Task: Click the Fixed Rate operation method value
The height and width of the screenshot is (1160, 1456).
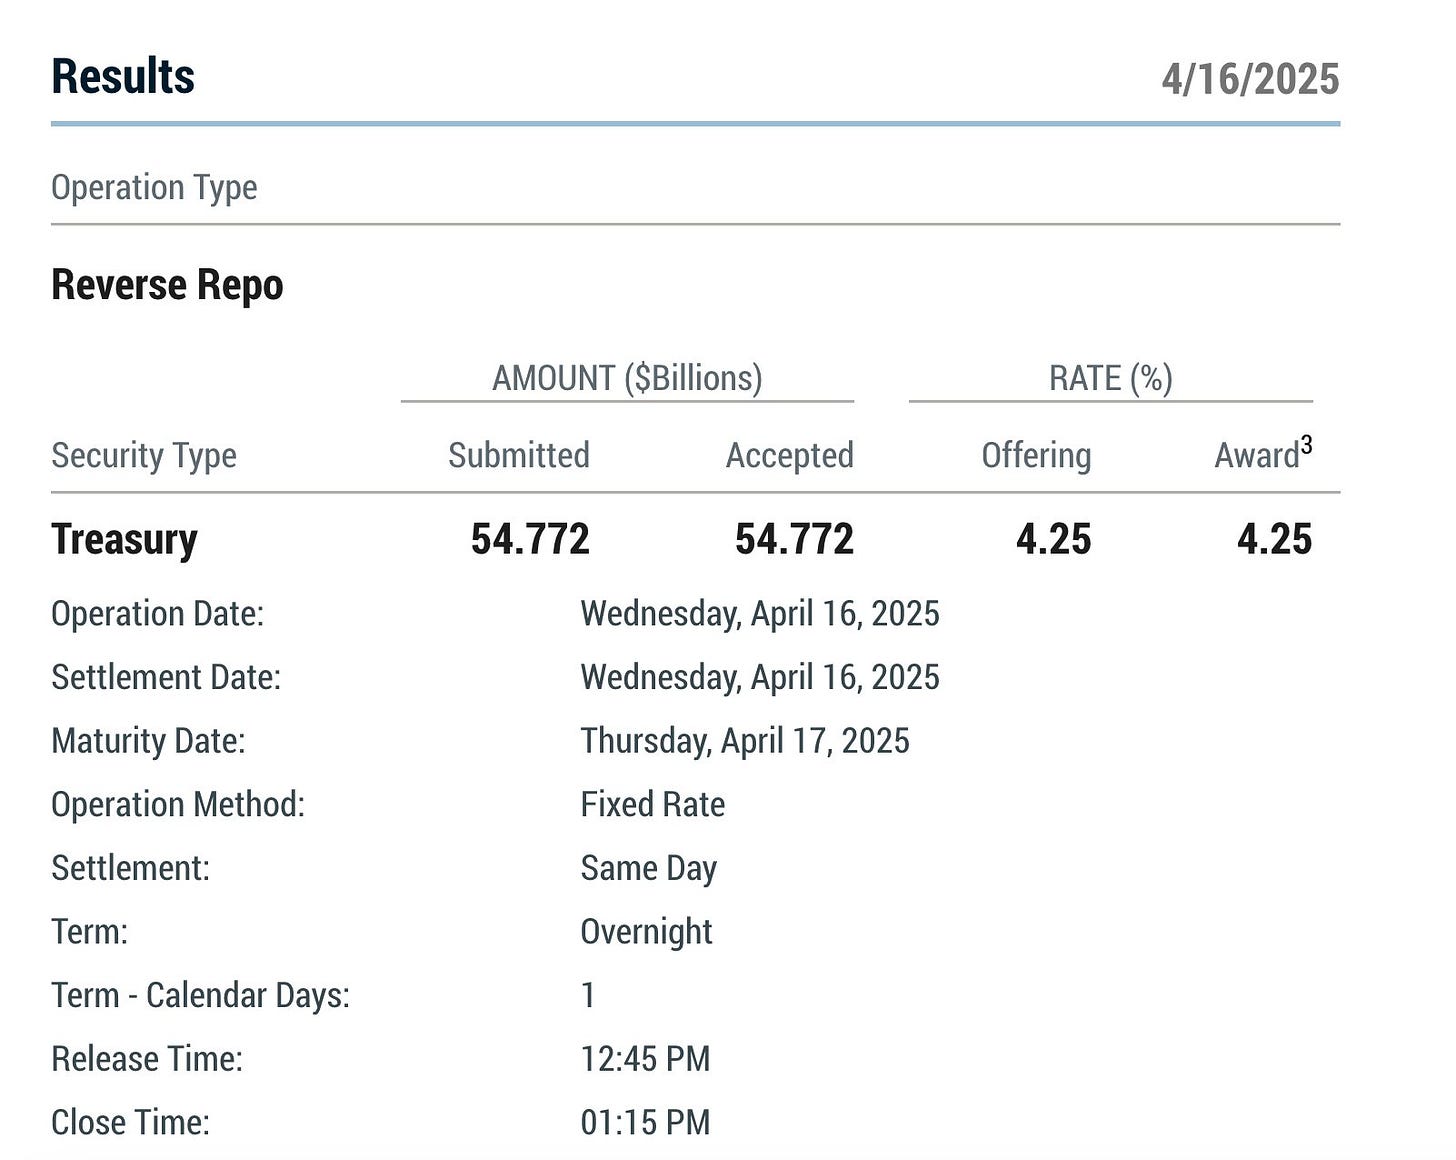Action: [x=652, y=804]
